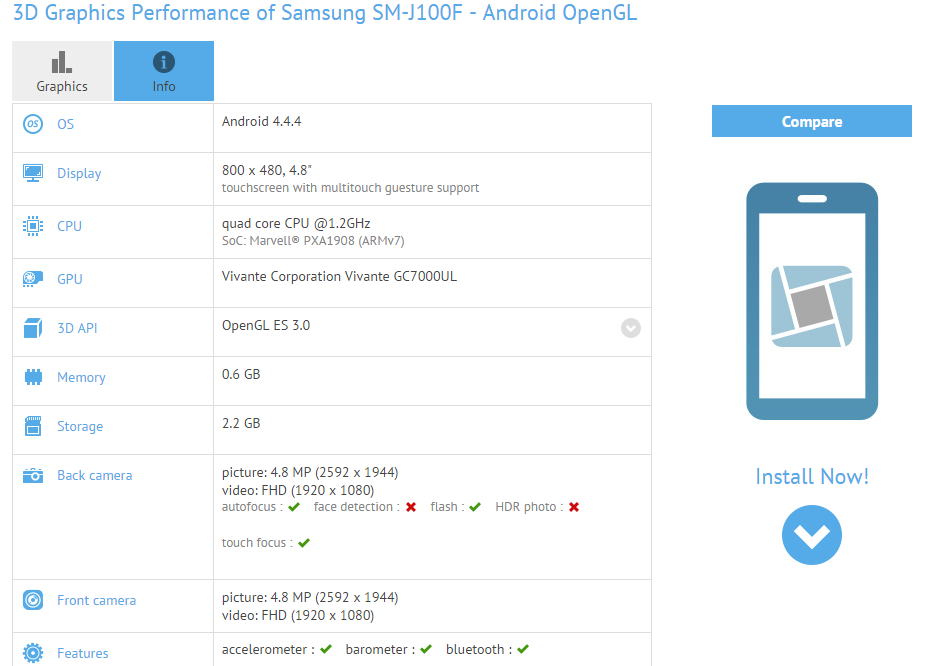This screenshot has width=931, height=666.
Task: Click the HDR photo red cross
Action: (x=574, y=508)
